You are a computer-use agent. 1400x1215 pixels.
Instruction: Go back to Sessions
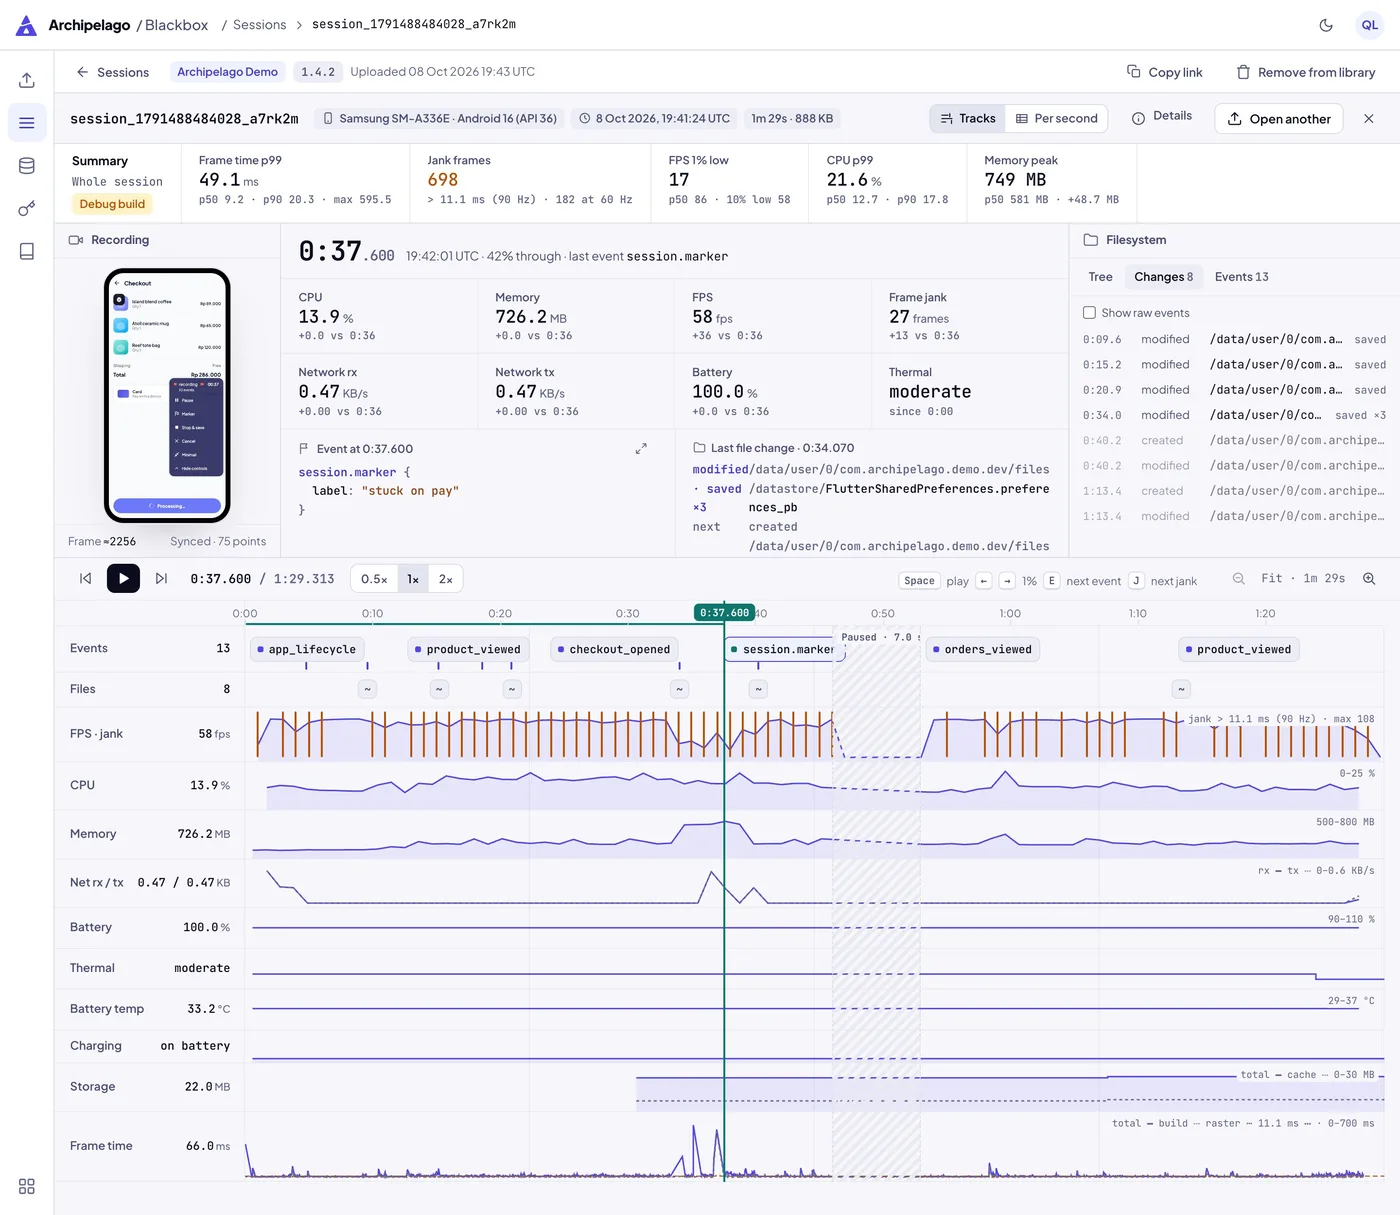pos(112,72)
